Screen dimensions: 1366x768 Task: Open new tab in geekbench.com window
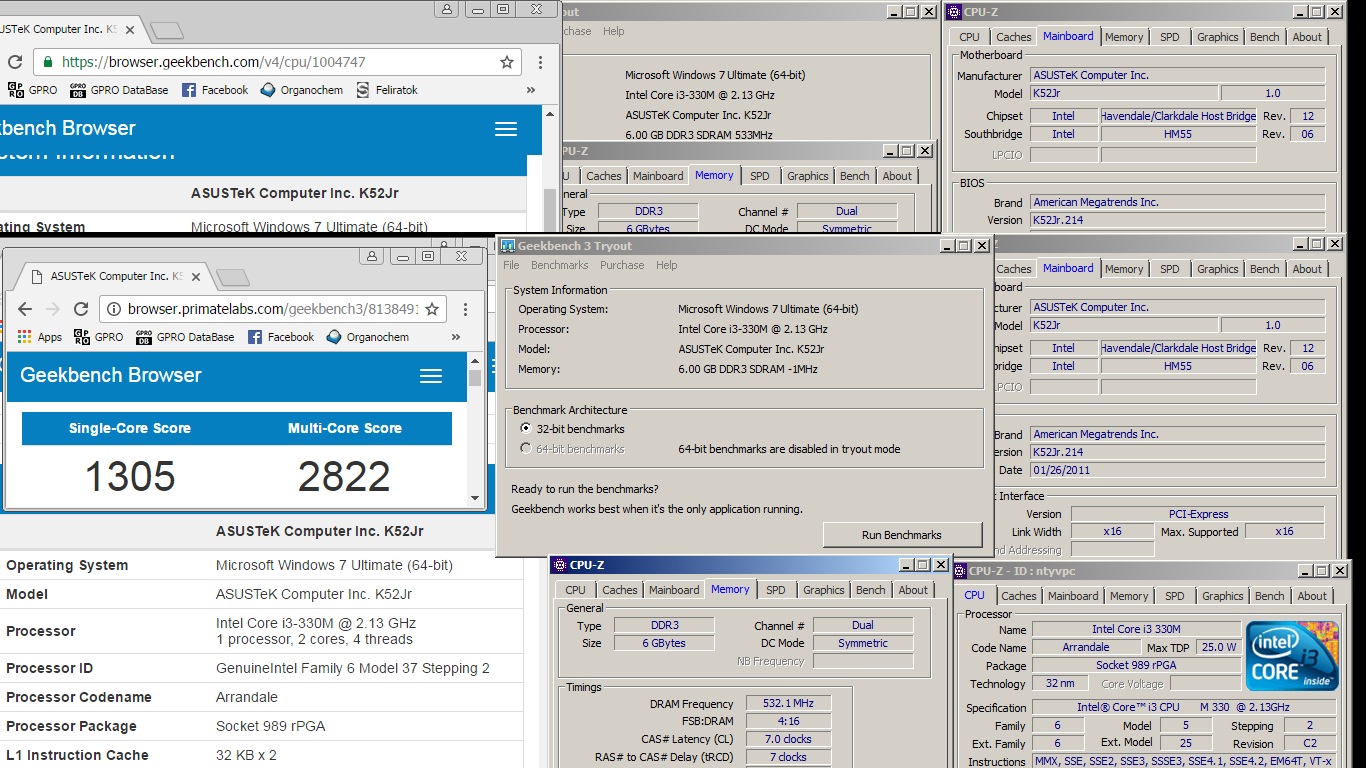point(166,30)
